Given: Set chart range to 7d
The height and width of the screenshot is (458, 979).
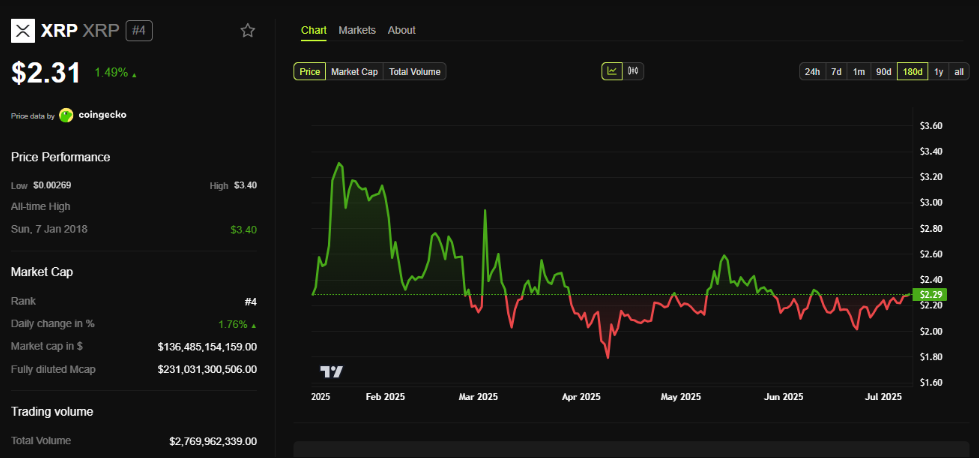Looking at the screenshot, I should point(836,72).
